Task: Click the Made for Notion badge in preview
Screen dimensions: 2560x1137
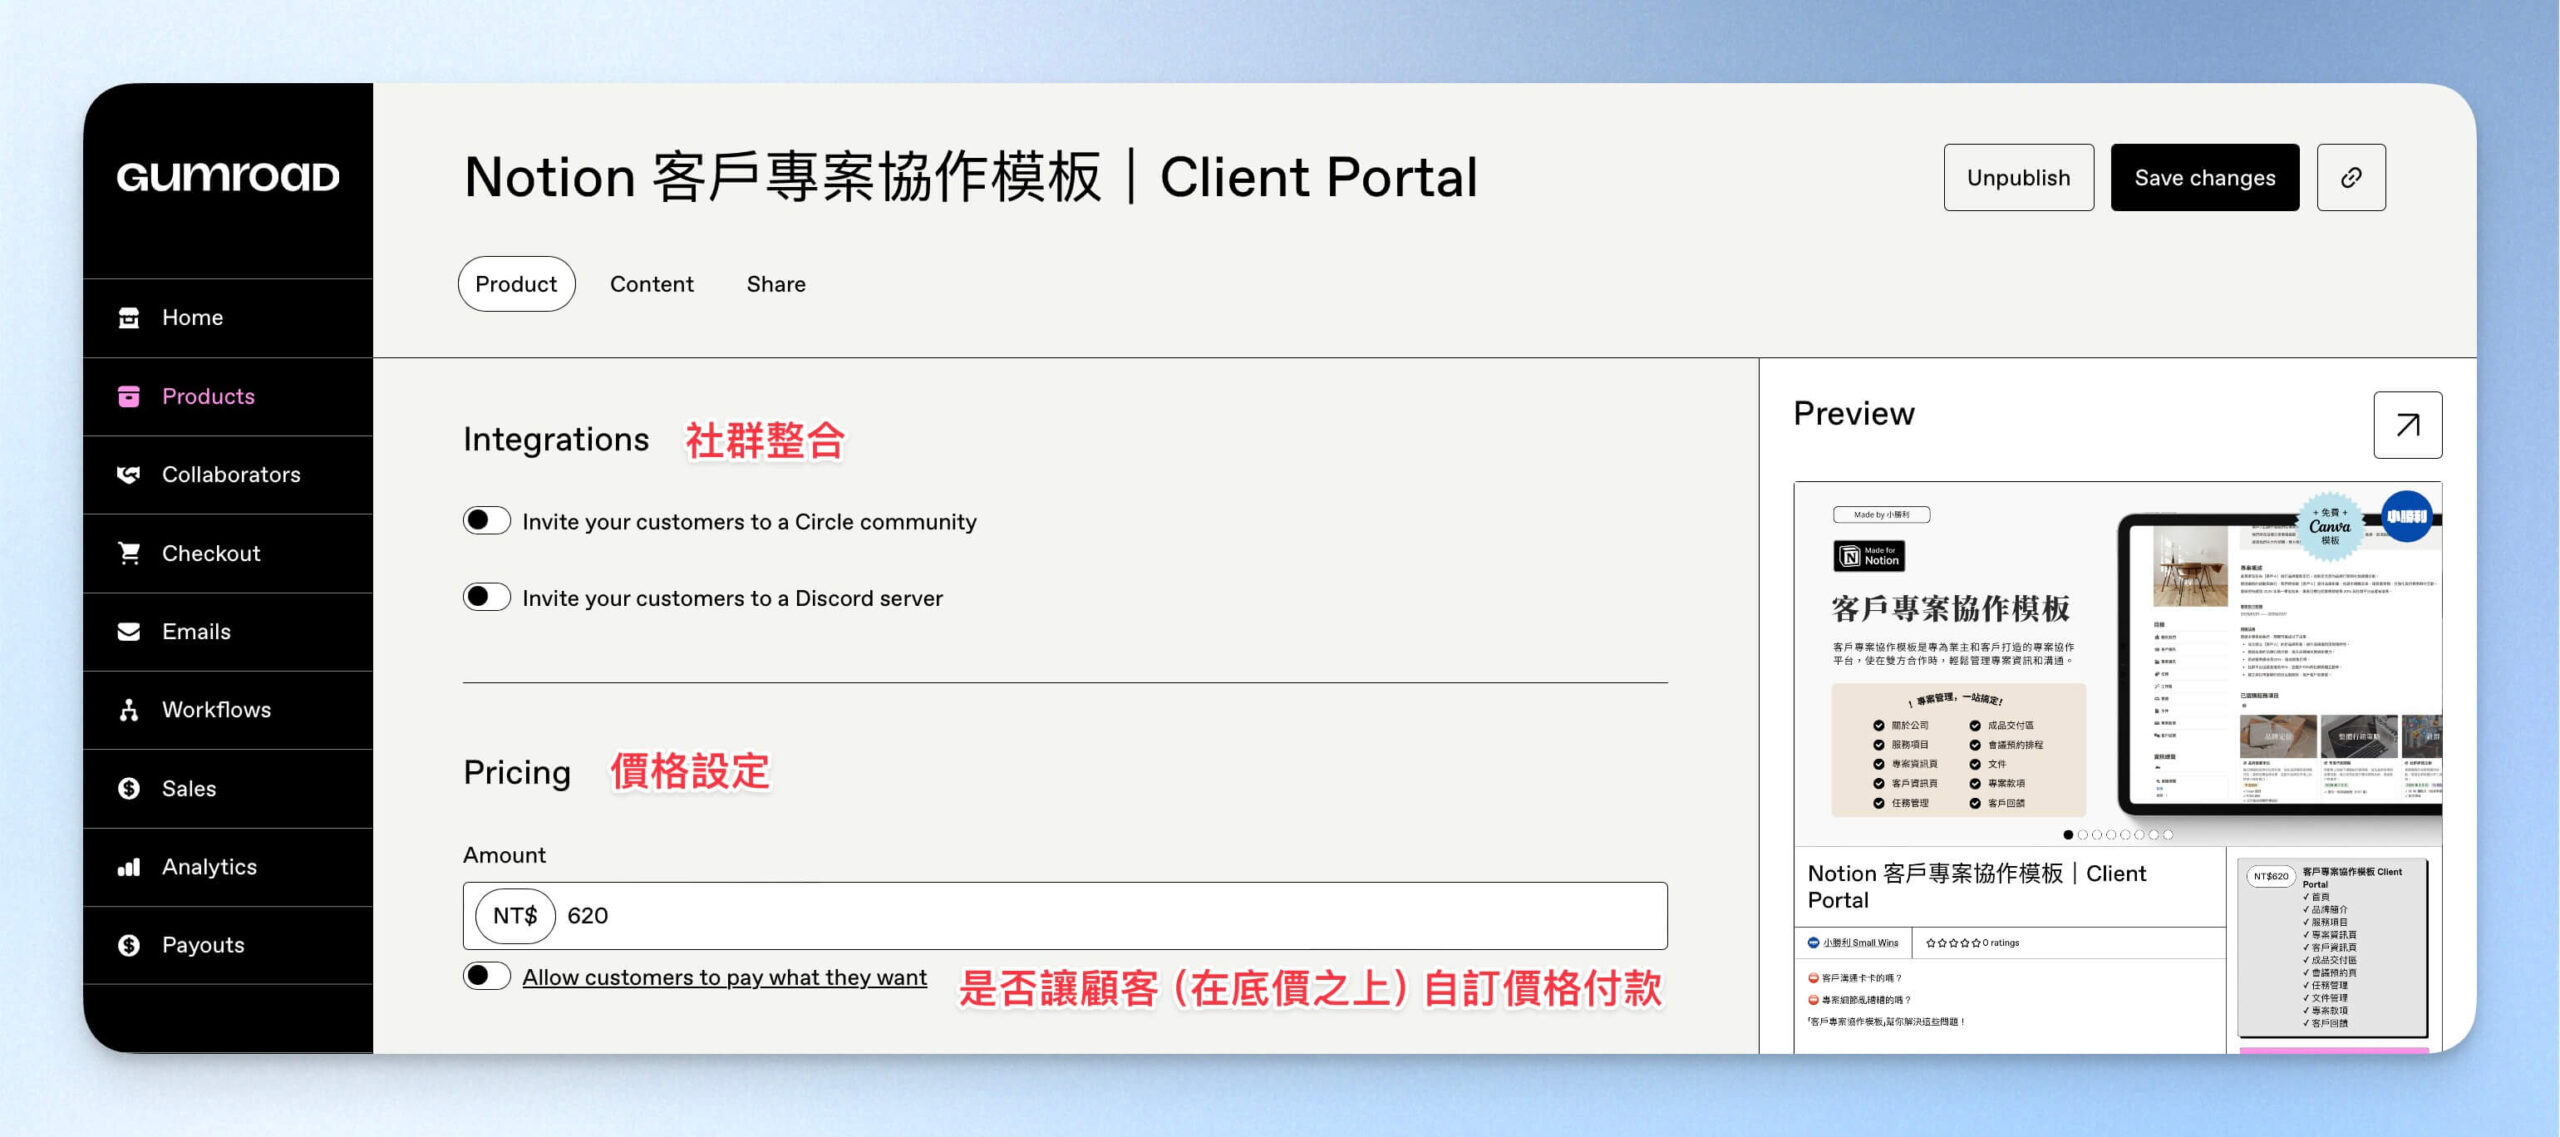Action: click(1869, 556)
